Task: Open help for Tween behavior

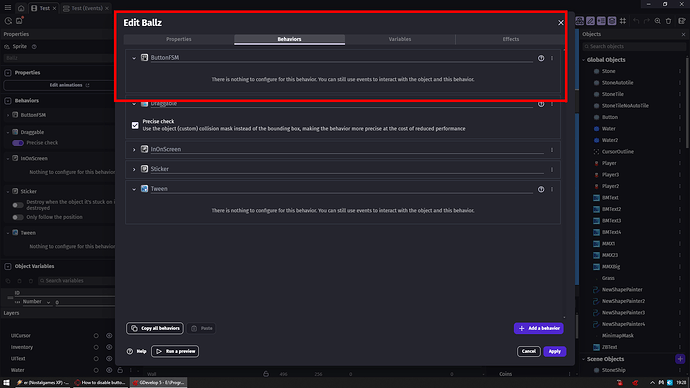Action: tap(541, 189)
